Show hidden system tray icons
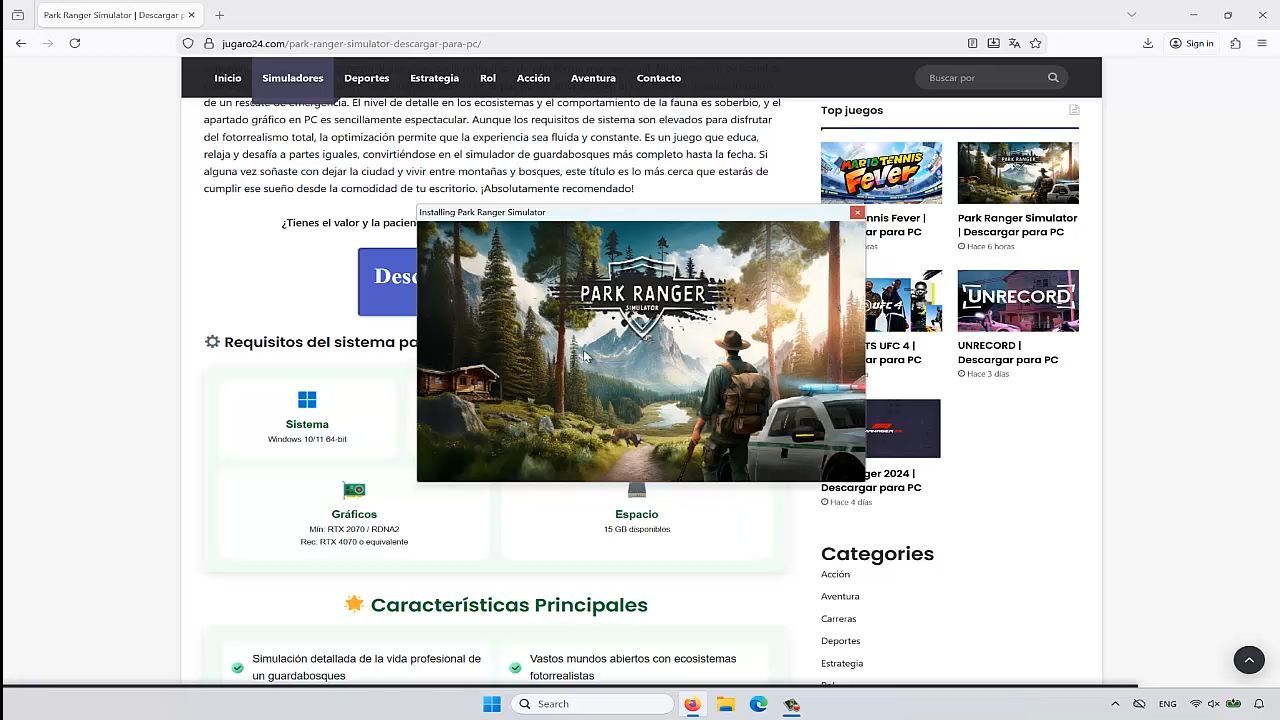 (1115, 704)
